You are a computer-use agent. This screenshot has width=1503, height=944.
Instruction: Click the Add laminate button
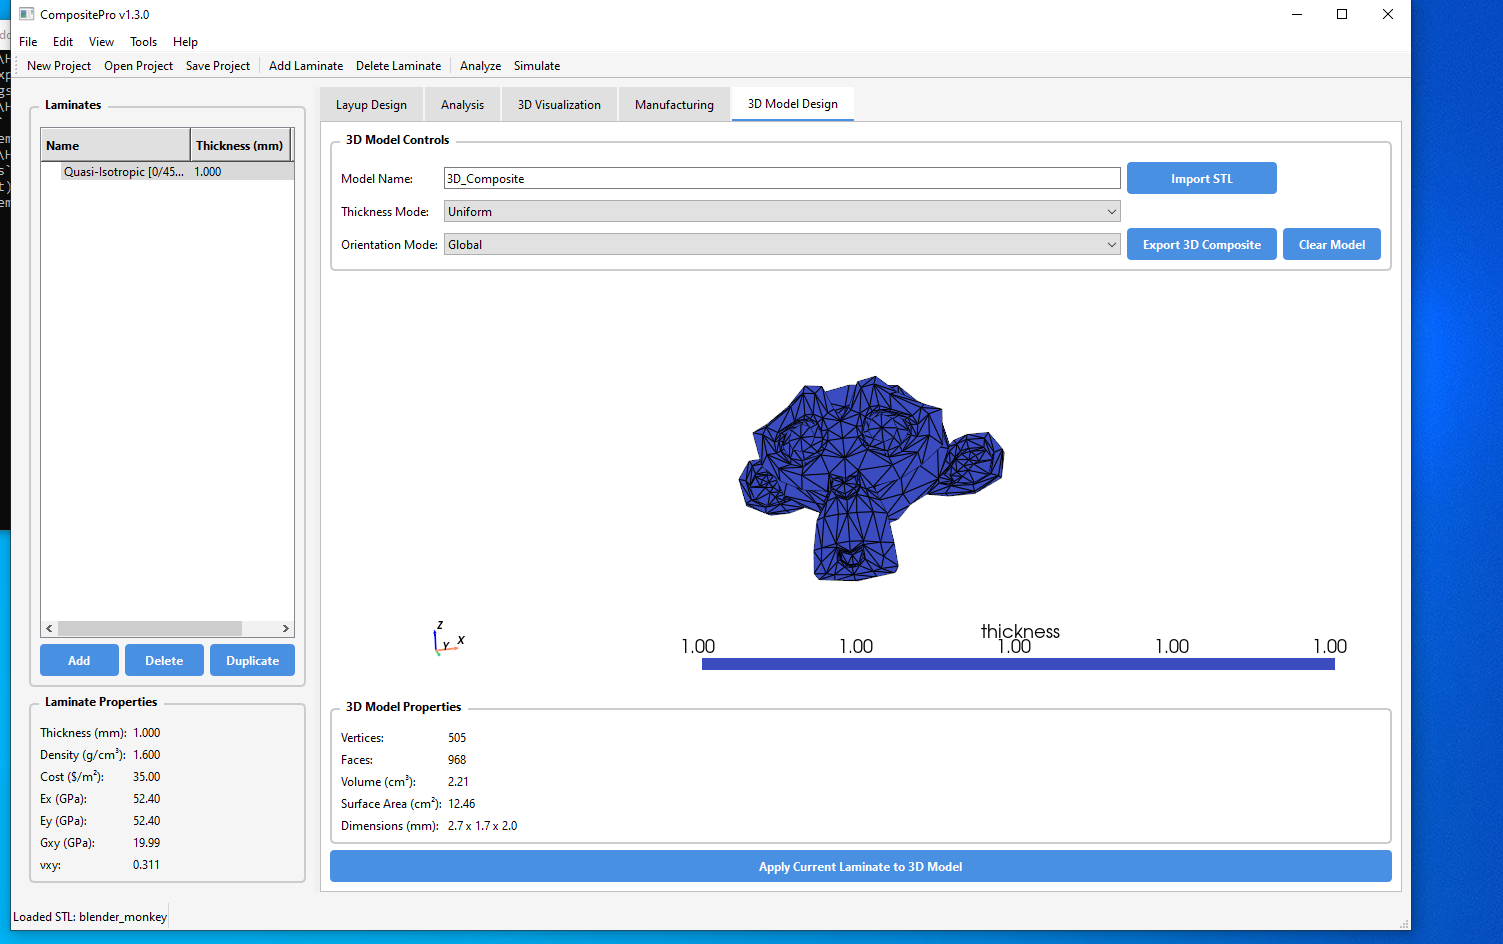point(79,660)
